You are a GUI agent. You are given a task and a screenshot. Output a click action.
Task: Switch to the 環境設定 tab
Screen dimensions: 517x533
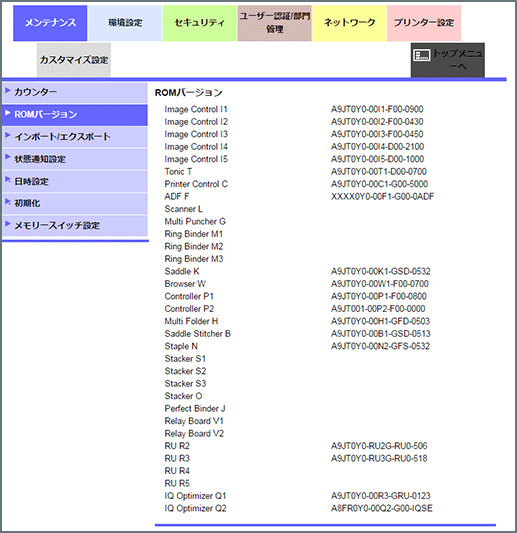point(125,23)
